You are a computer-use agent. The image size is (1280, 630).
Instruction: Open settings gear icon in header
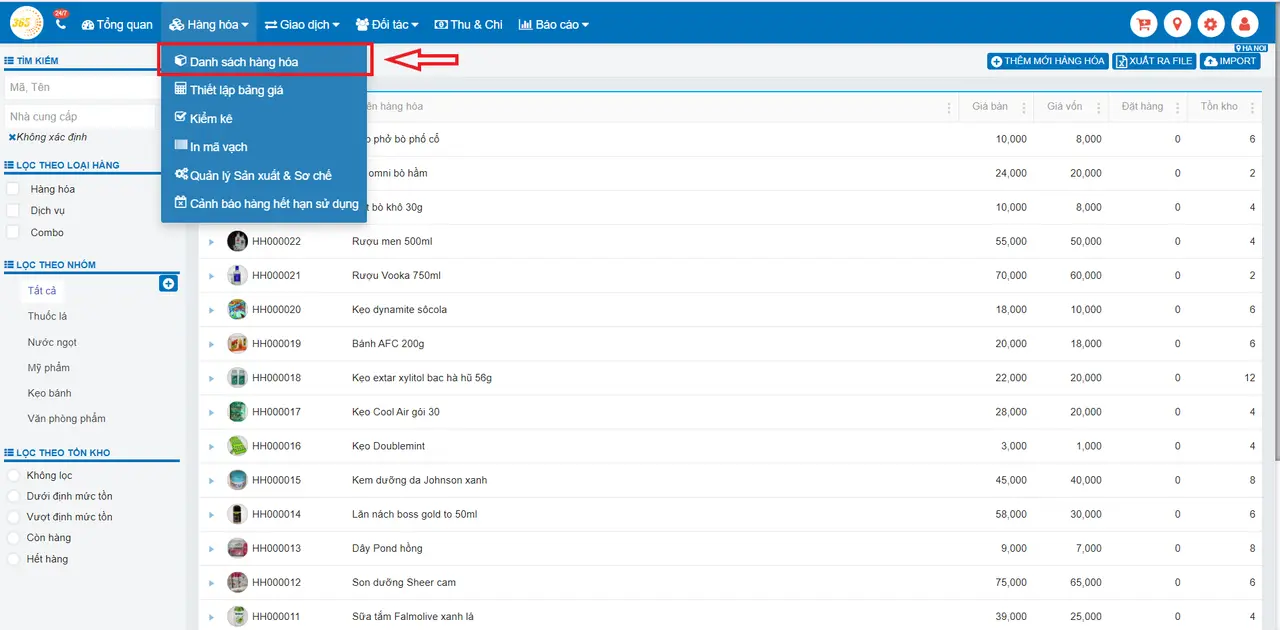pos(1211,24)
